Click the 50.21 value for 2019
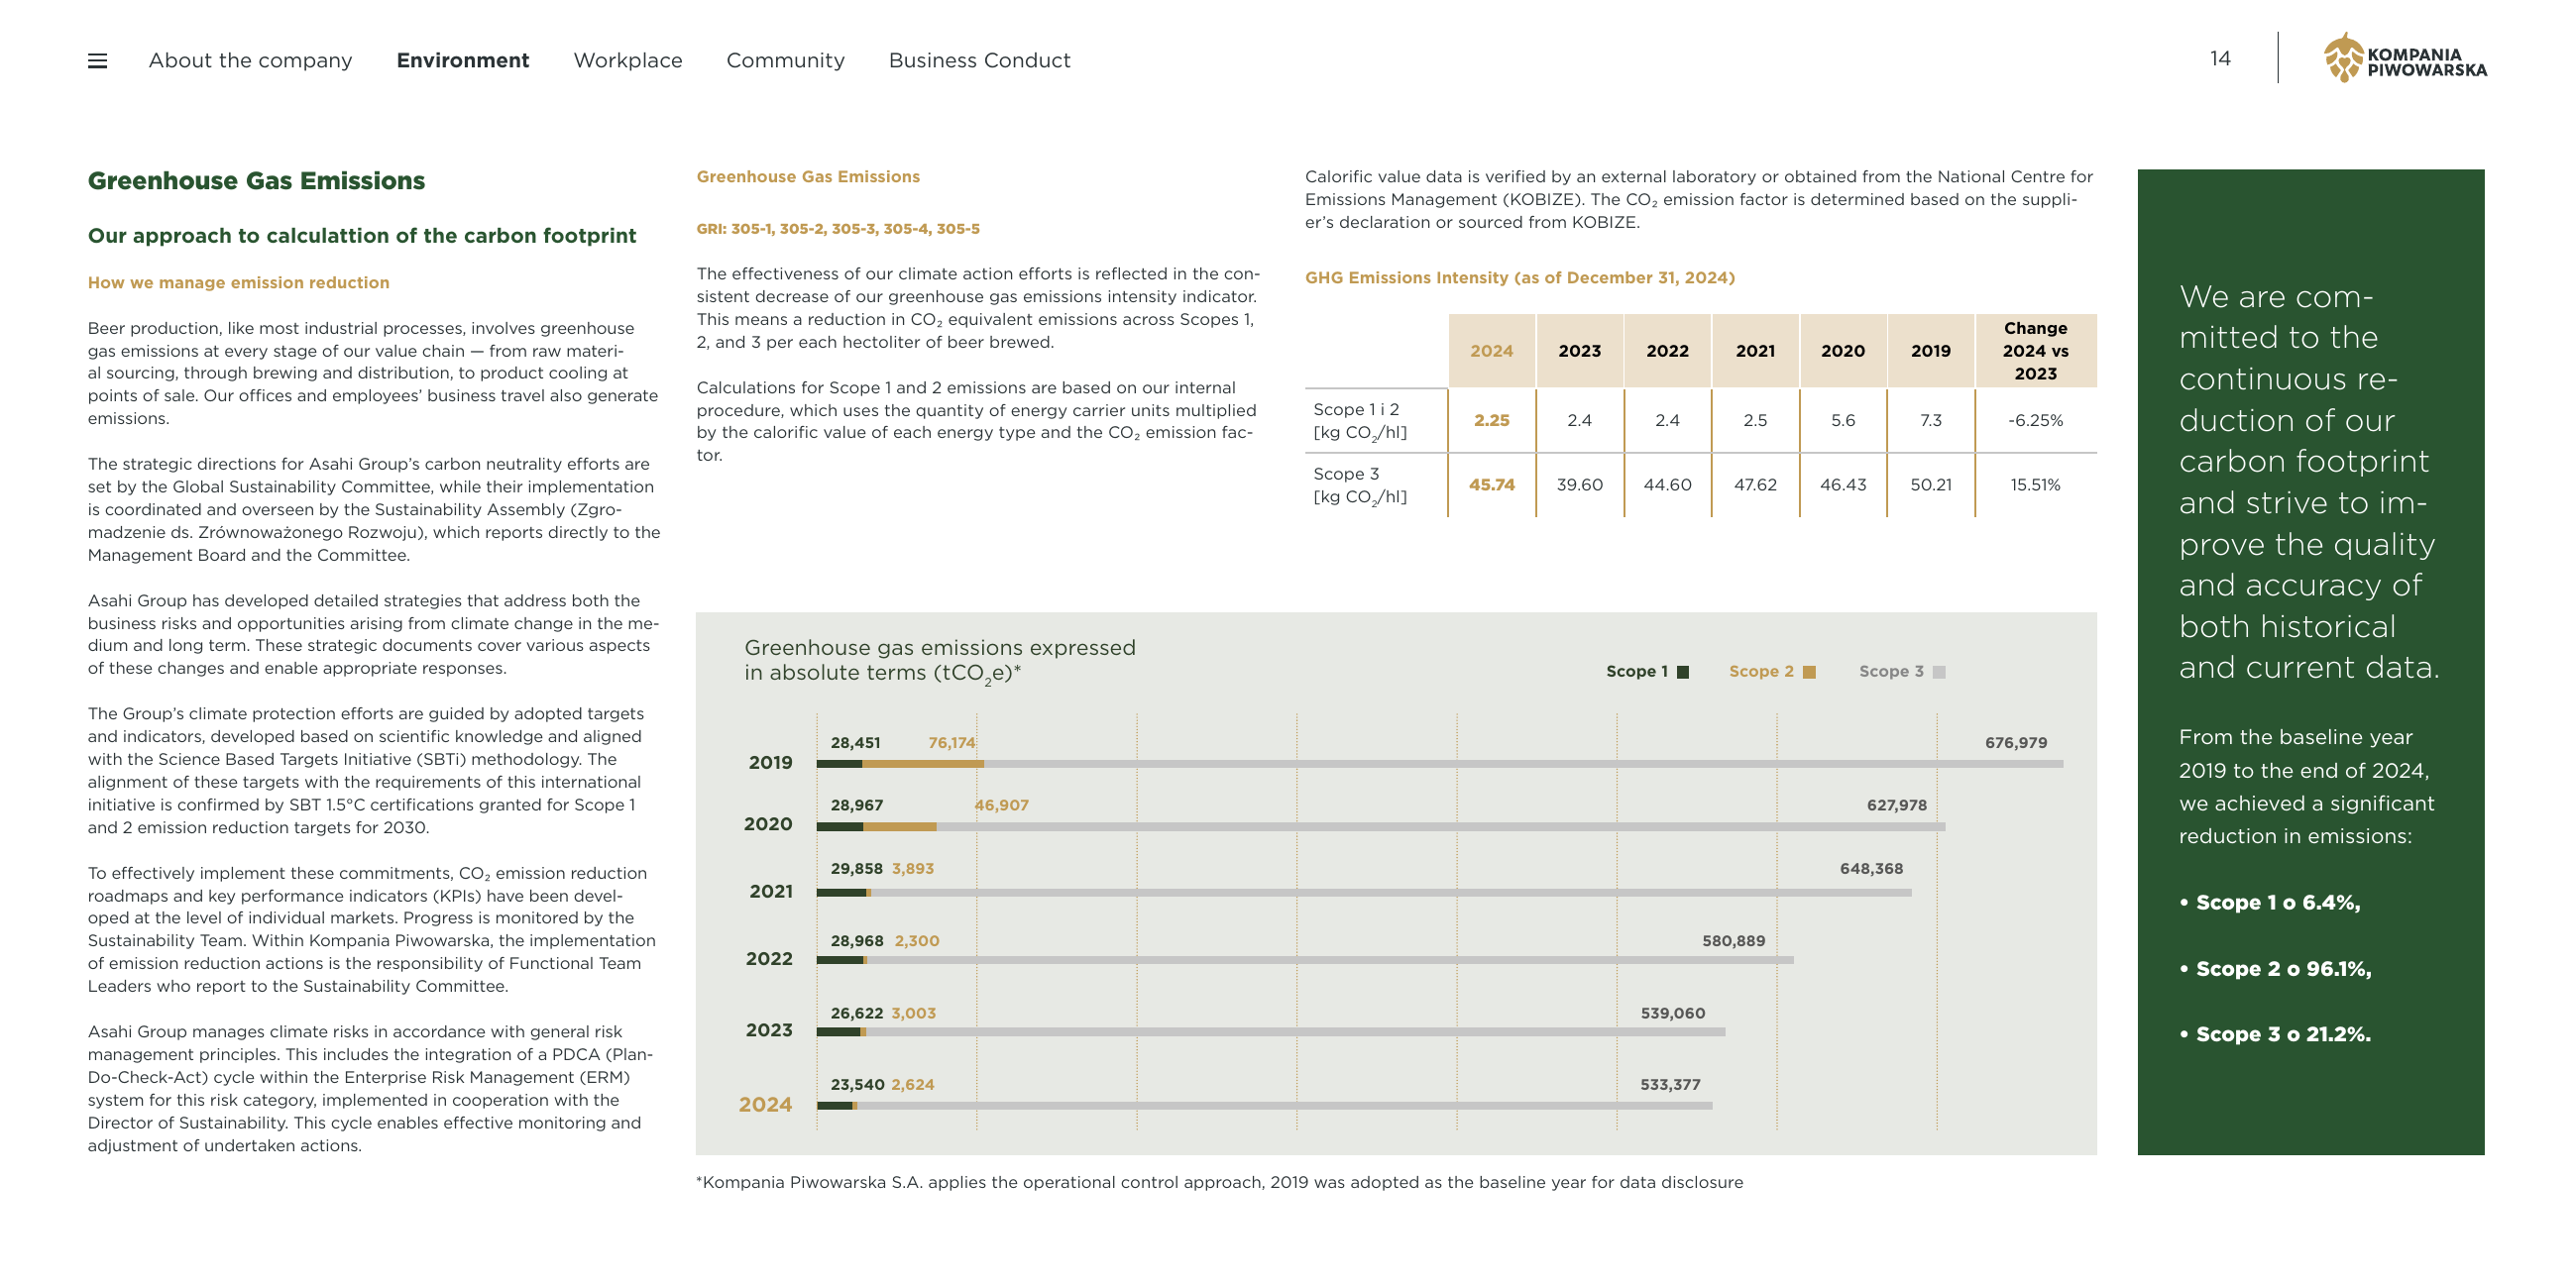This screenshot has height=1288, width=2576. (1930, 485)
